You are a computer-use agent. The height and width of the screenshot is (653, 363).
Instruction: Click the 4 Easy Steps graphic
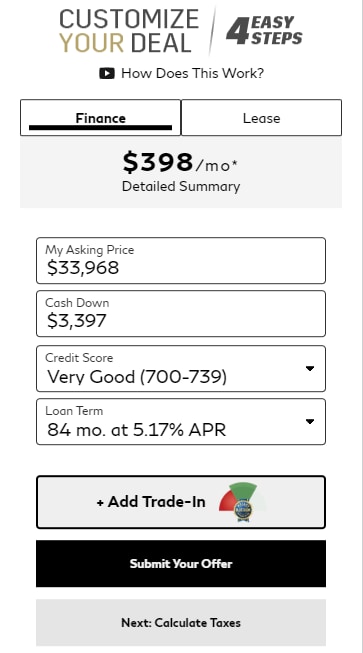[x=264, y=30]
